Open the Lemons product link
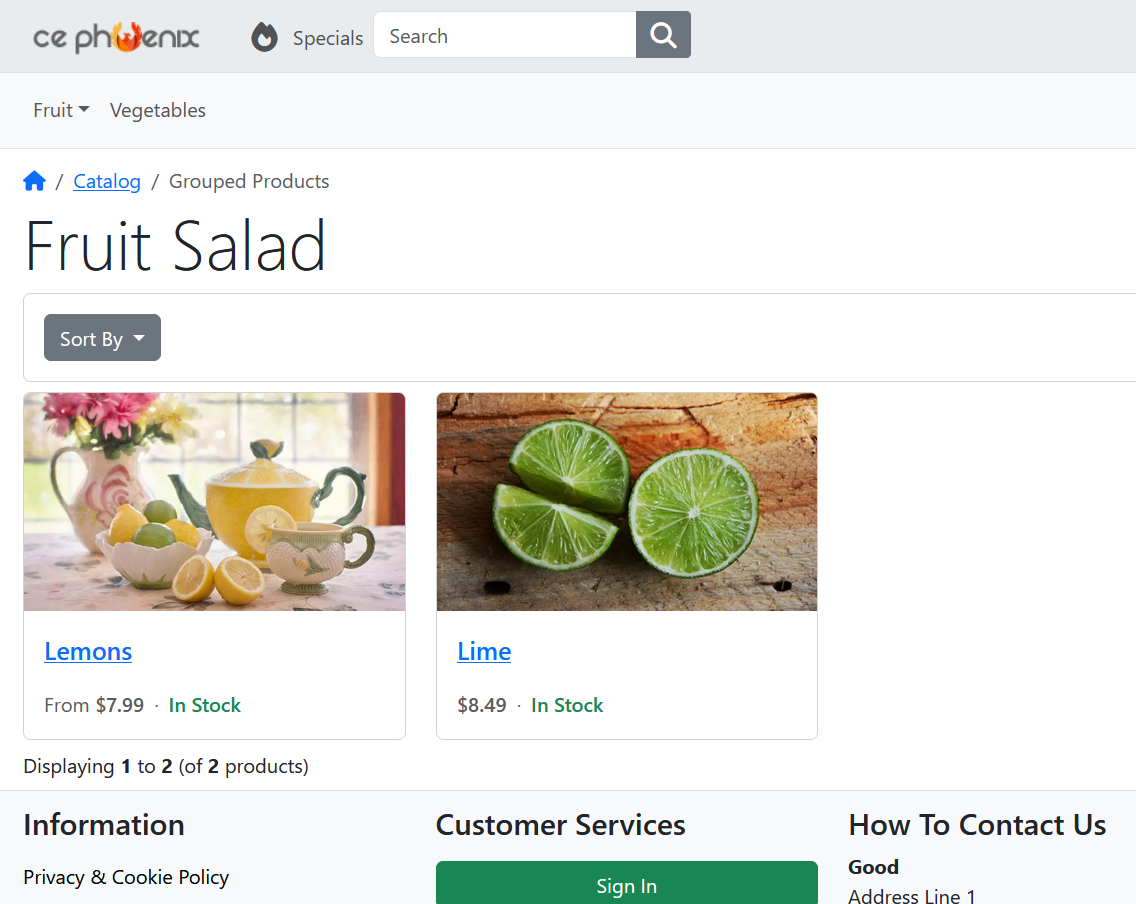Image resolution: width=1136 pixels, height=904 pixels. point(88,651)
